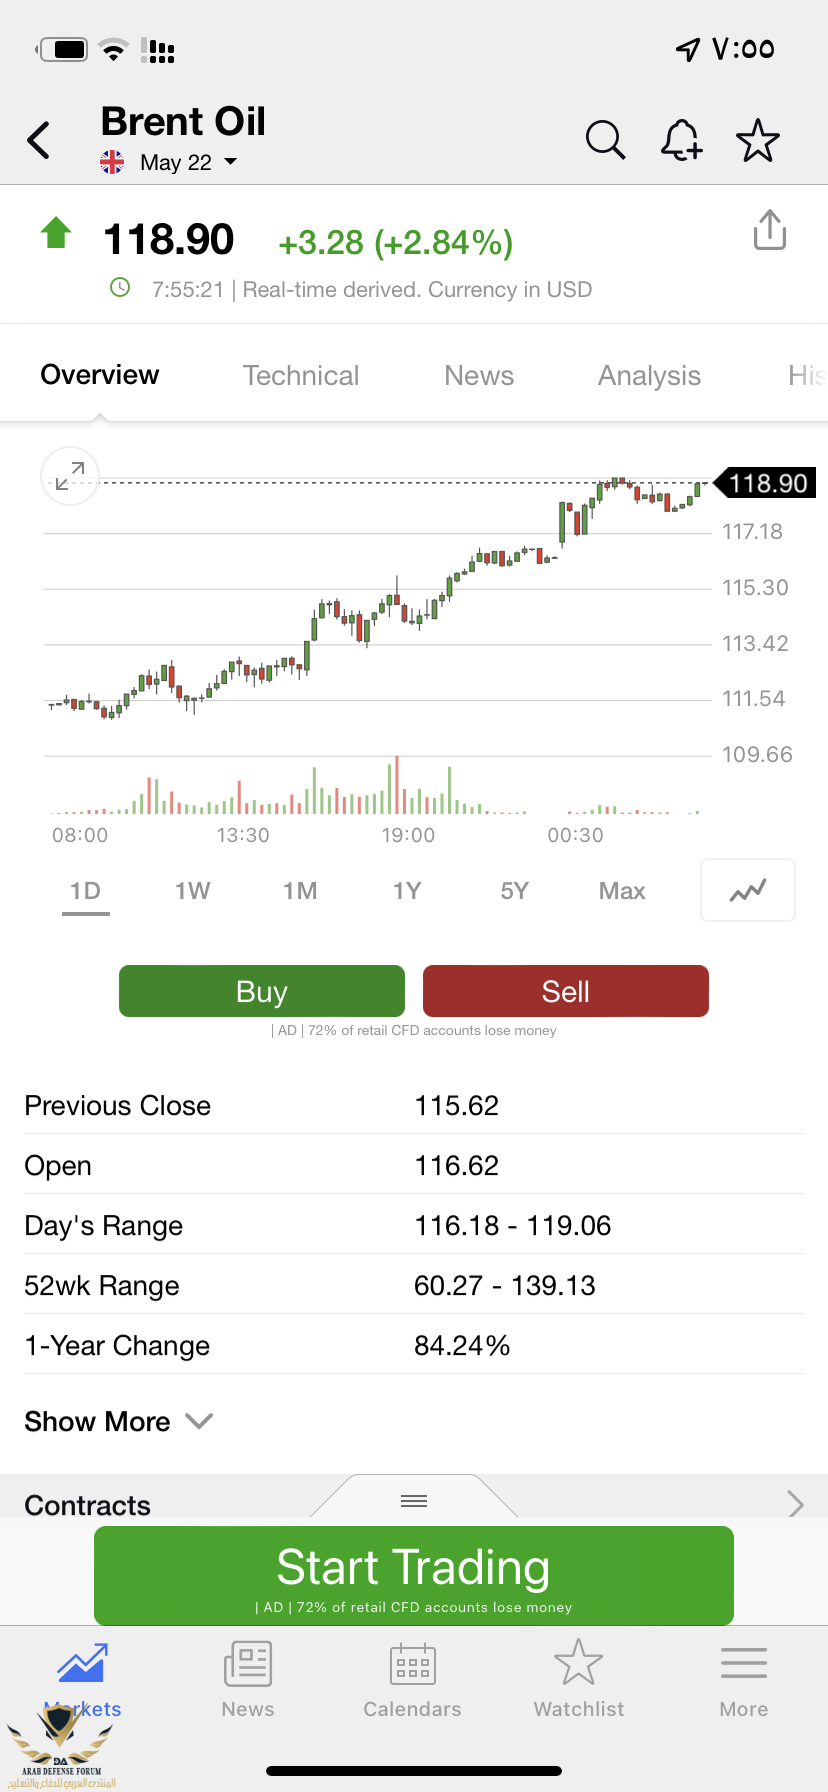
Task: Open Calendars from bottom bar
Action: [412, 1680]
